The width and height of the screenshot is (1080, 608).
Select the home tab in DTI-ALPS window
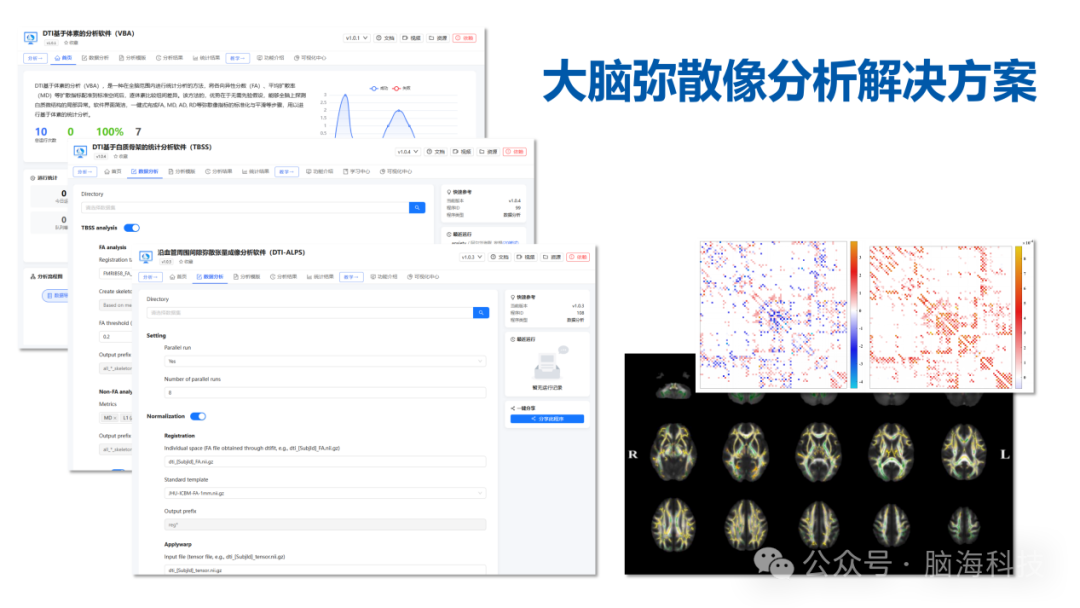pyautogui.click(x=178, y=277)
